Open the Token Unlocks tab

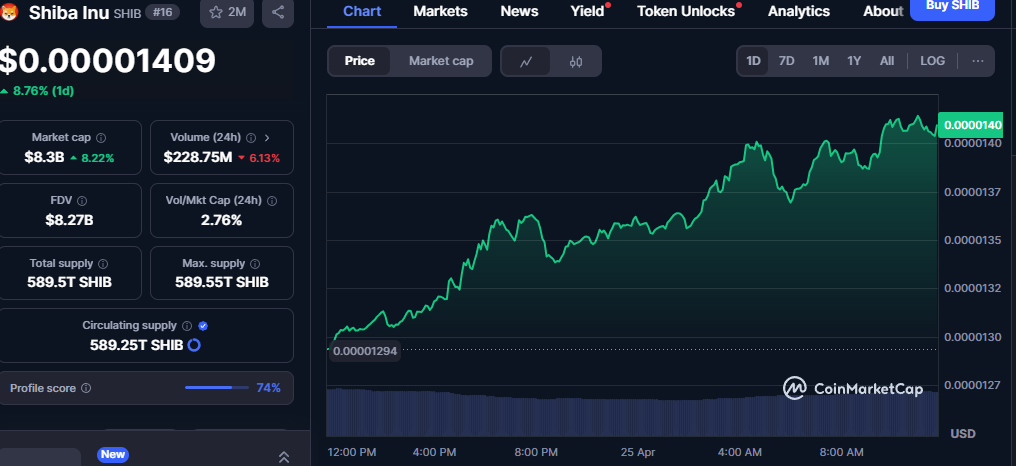pyautogui.click(x=686, y=11)
